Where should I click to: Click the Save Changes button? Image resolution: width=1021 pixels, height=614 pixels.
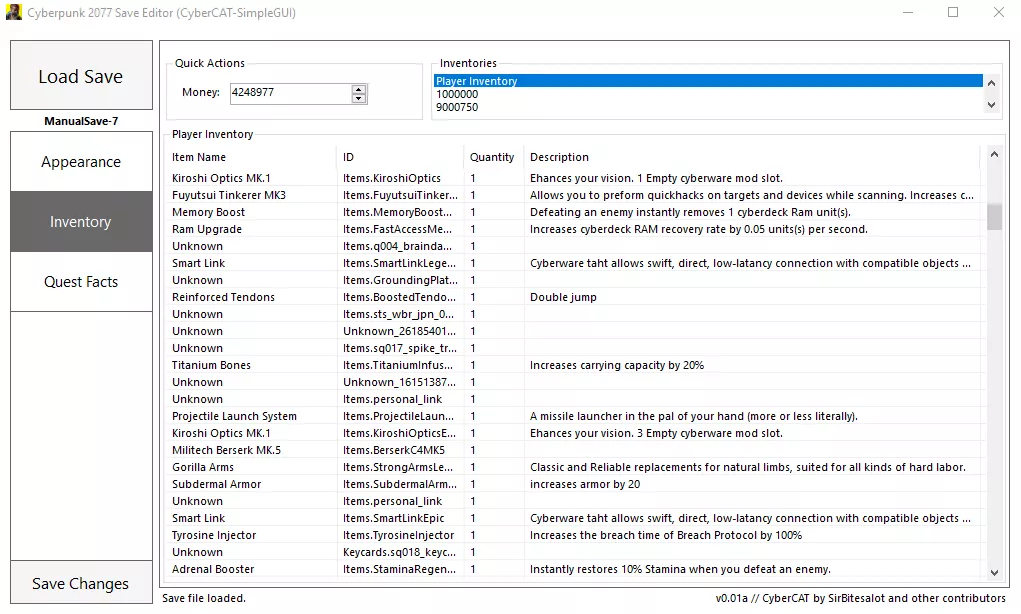pyautogui.click(x=81, y=583)
